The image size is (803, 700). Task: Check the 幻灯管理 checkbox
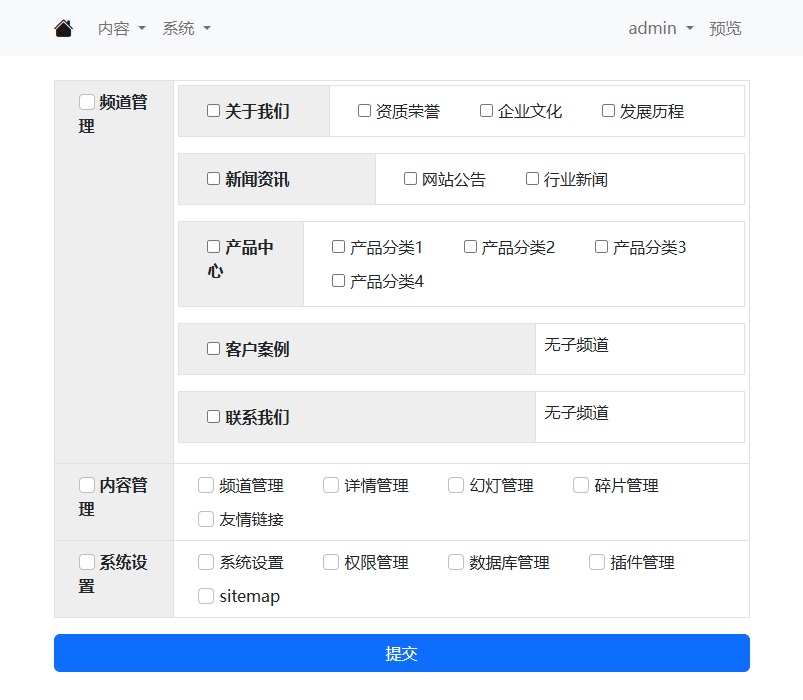pos(455,485)
